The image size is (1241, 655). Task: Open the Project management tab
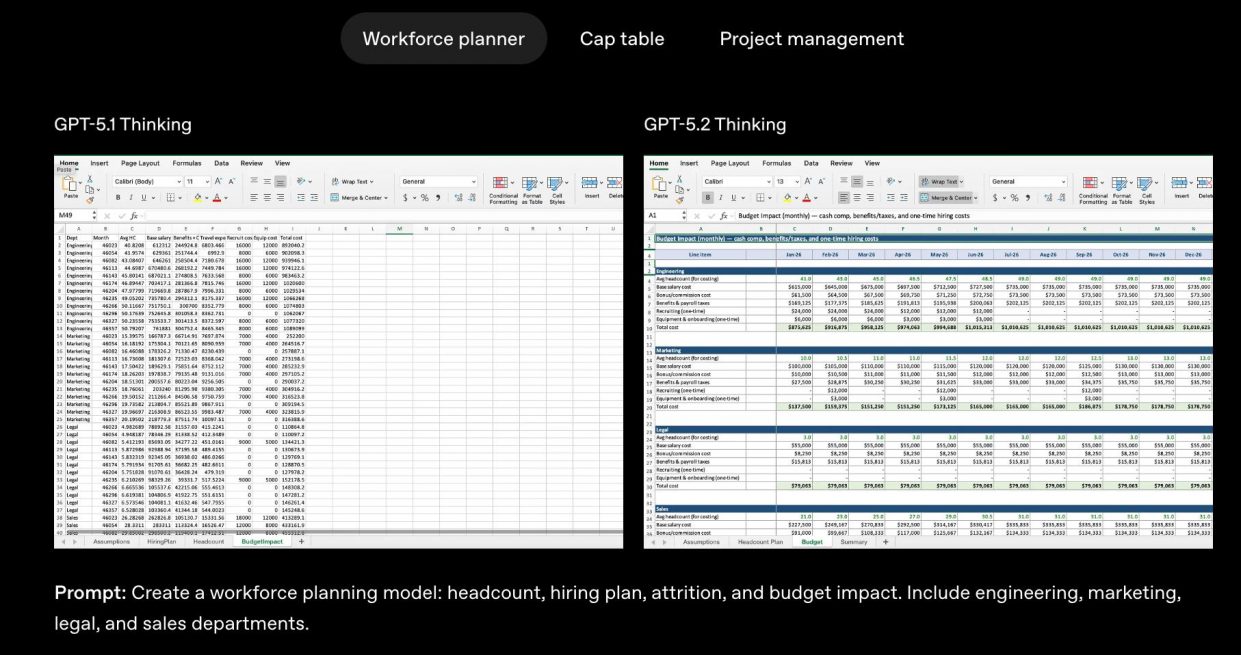(x=812, y=39)
